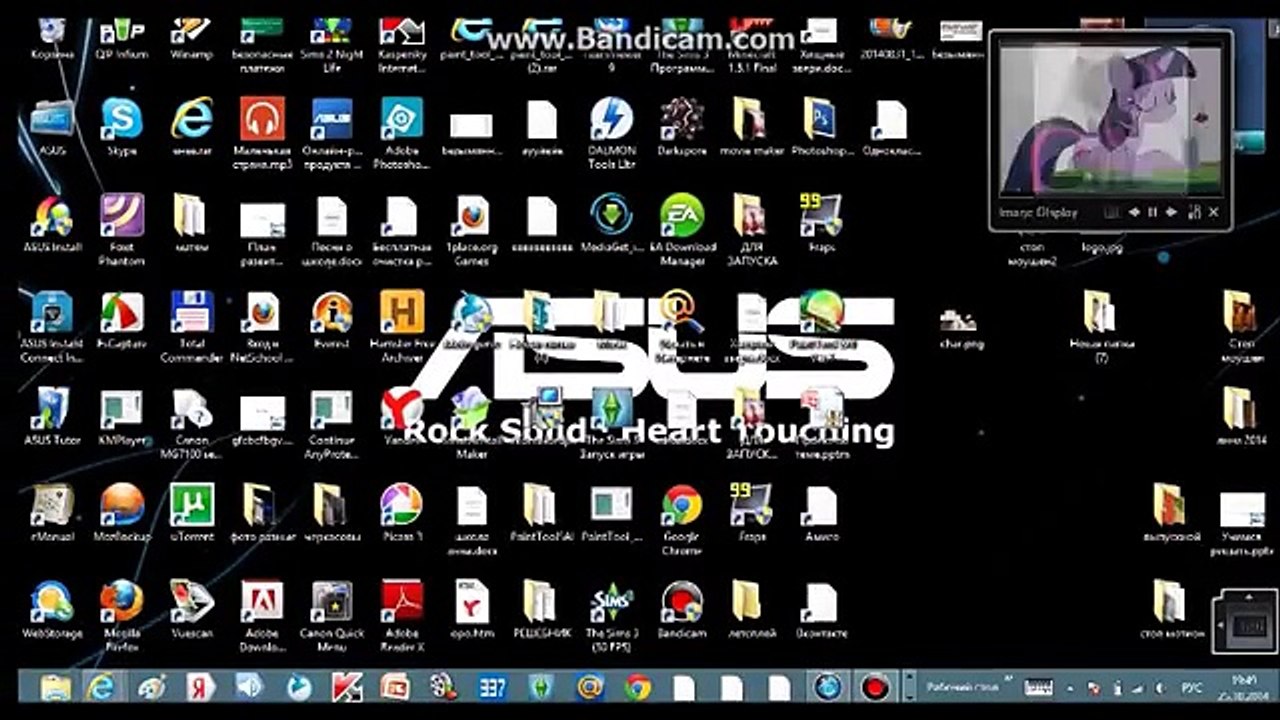This screenshot has width=1280, height=720.
Task: Show next image in slideshow gadget
Action: coord(1171,212)
